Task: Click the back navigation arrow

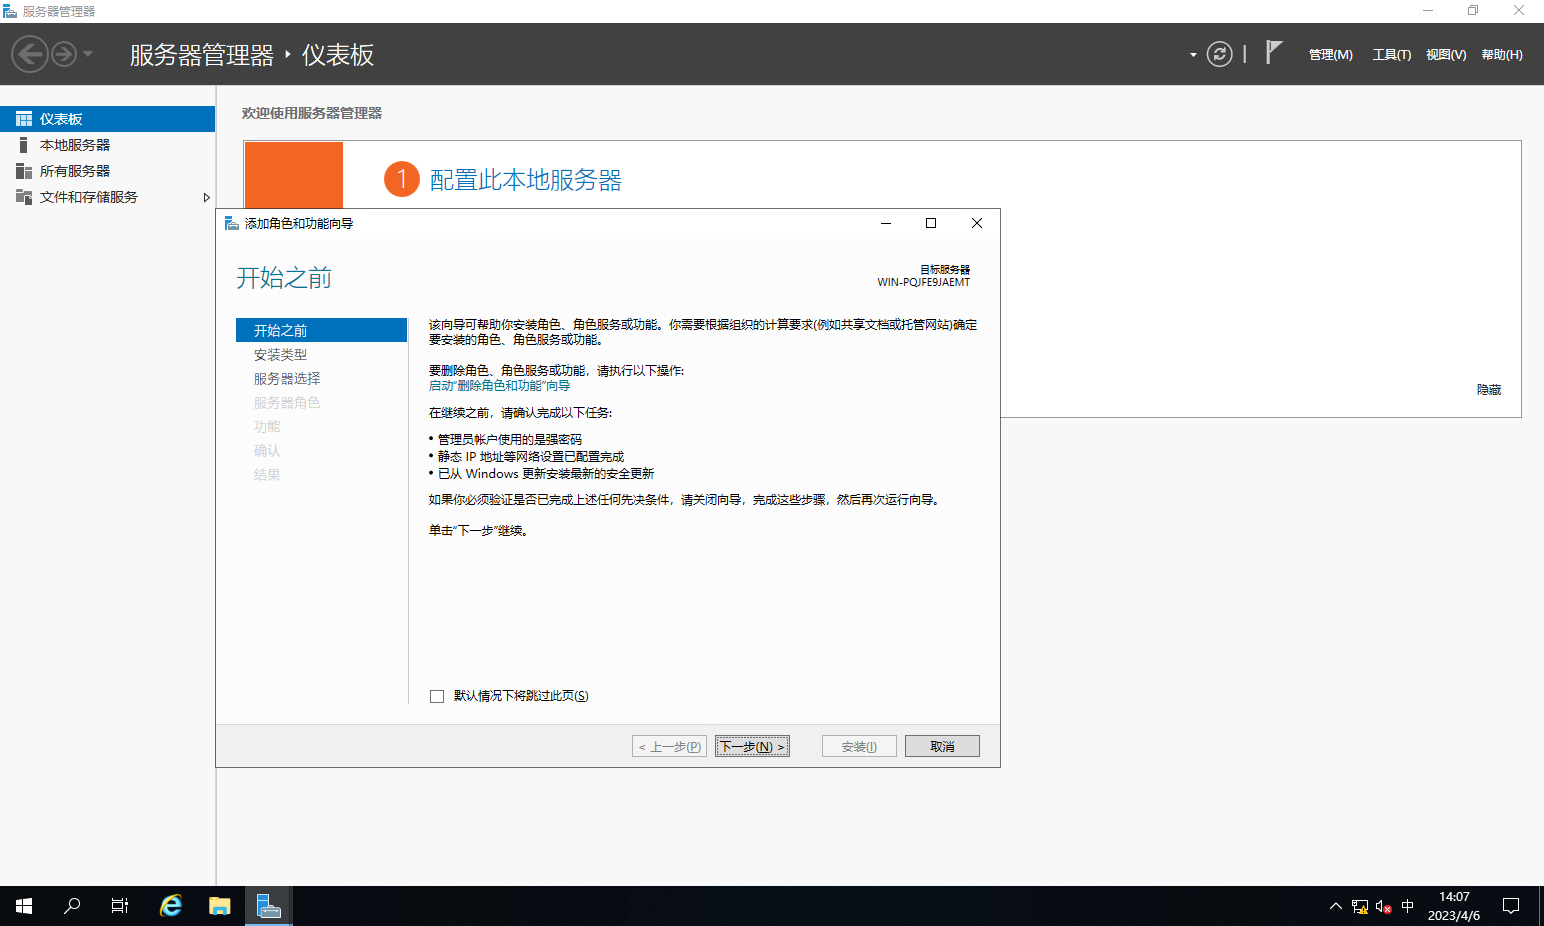Action: [30, 54]
